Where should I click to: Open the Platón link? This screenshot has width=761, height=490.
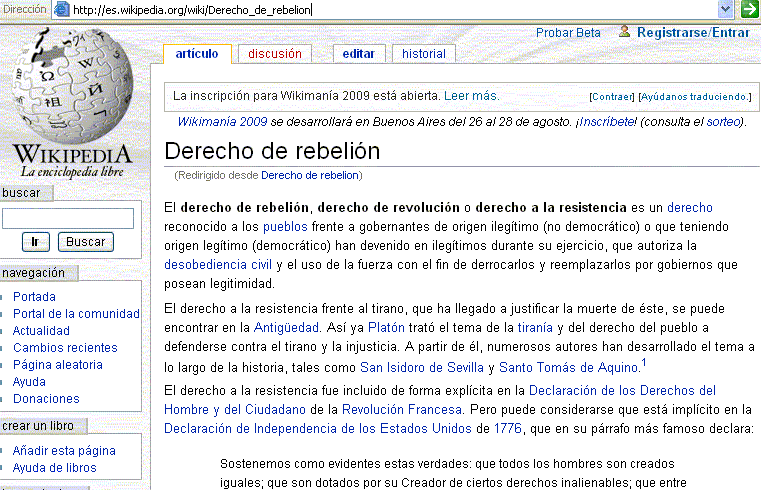point(386,327)
